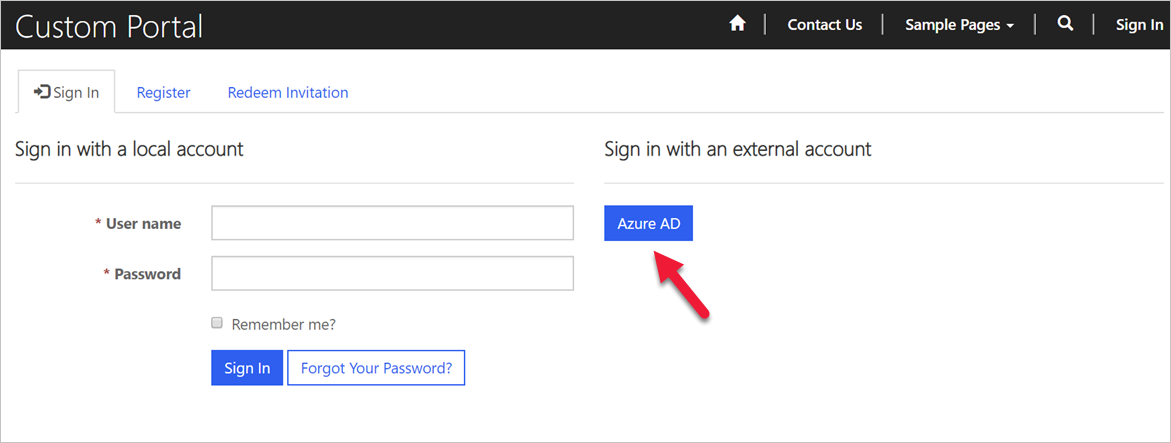The image size is (1171, 443).
Task: Open the Contact Us page
Action: pos(824,25)
